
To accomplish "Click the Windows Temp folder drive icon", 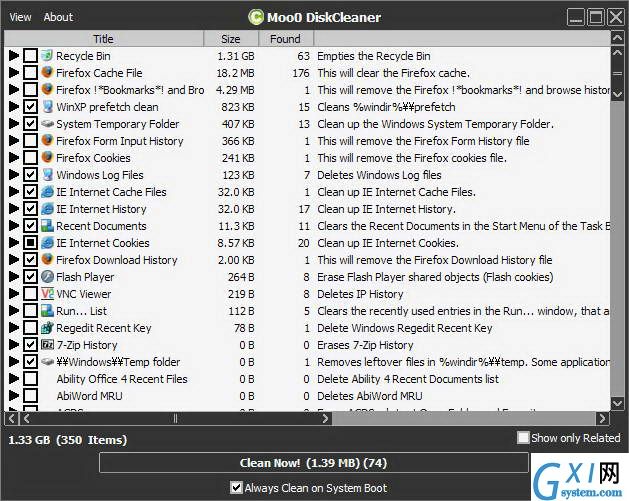I will tap(47, 361).
